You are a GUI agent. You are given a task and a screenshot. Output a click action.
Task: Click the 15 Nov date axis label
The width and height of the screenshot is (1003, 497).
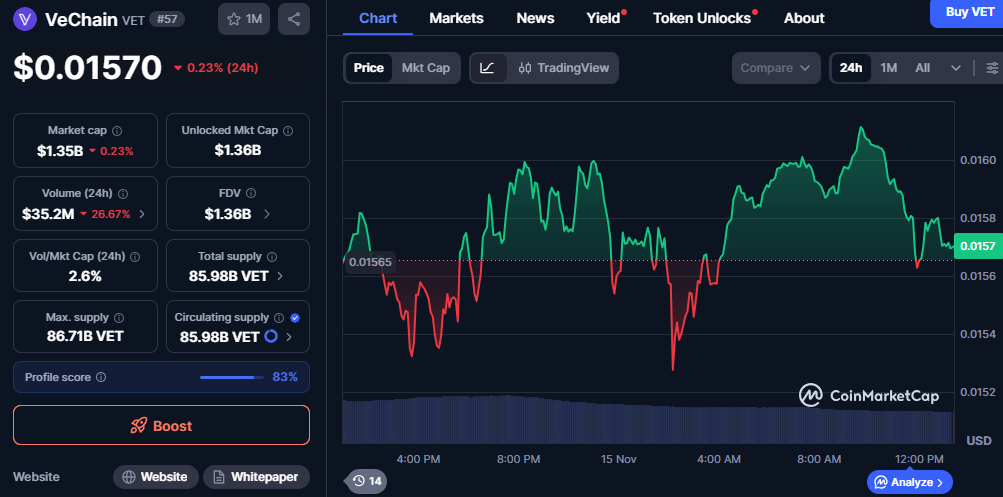click(620, 459)
